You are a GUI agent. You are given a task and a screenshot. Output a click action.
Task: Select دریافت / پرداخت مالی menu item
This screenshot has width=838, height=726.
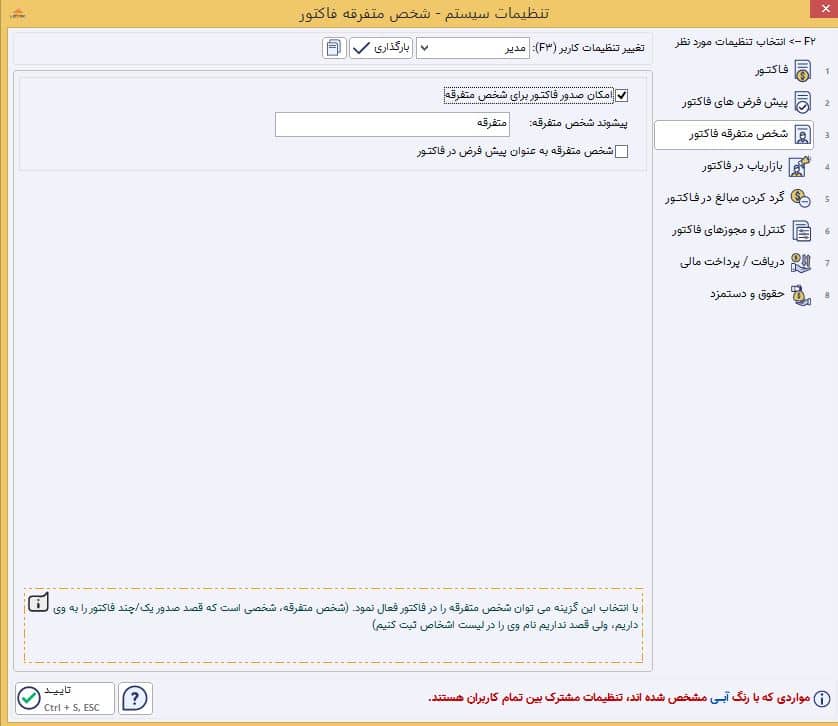732,262
